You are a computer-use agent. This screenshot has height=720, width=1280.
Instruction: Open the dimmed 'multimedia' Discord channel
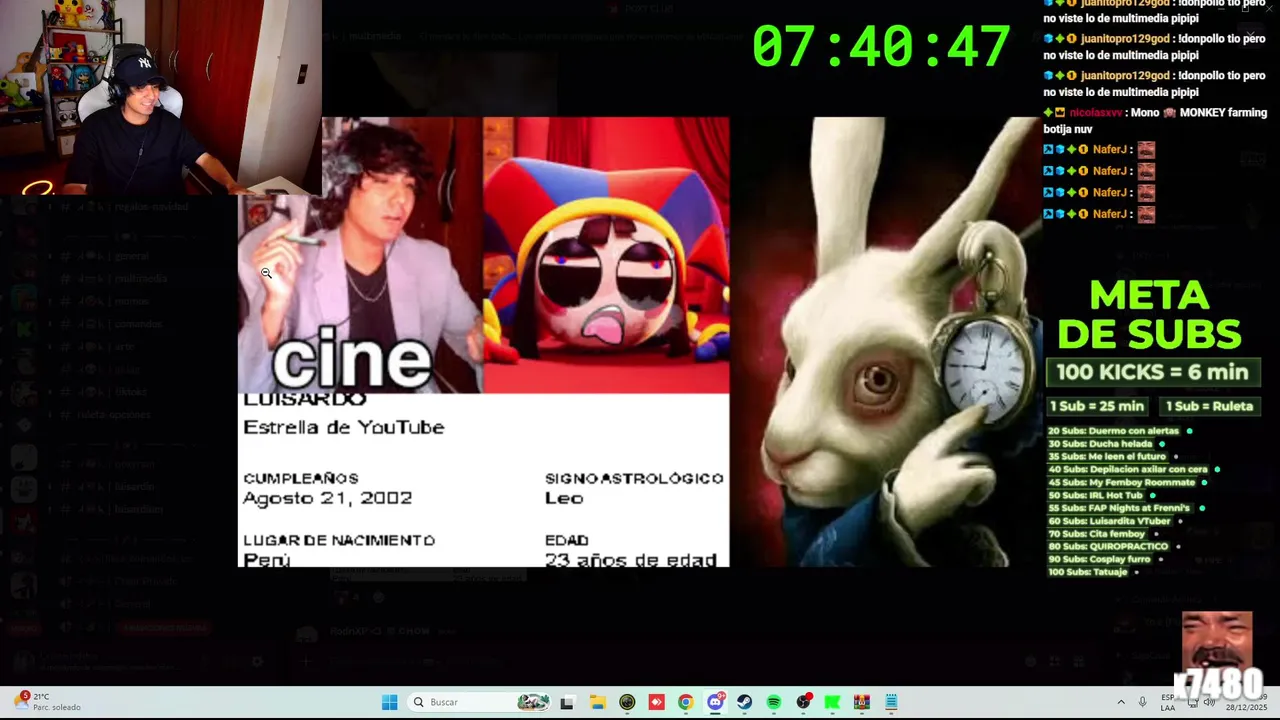[140, 279]
